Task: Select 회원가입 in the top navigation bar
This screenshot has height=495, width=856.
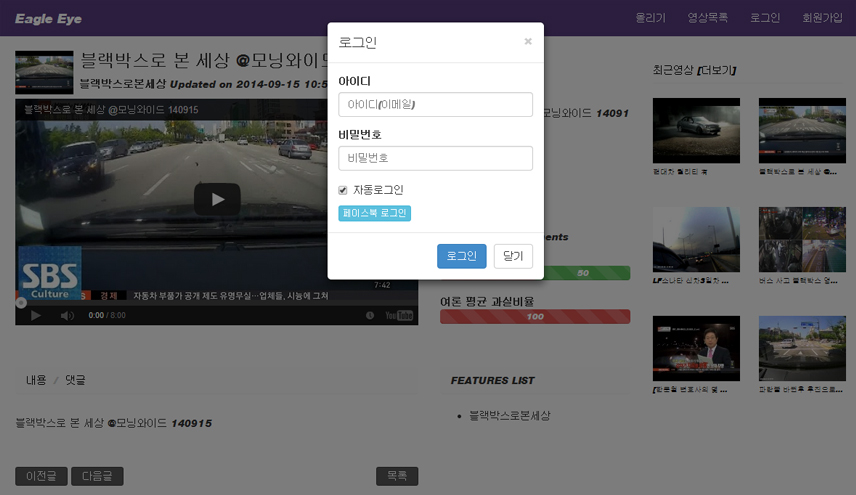Action: [822, 18]
